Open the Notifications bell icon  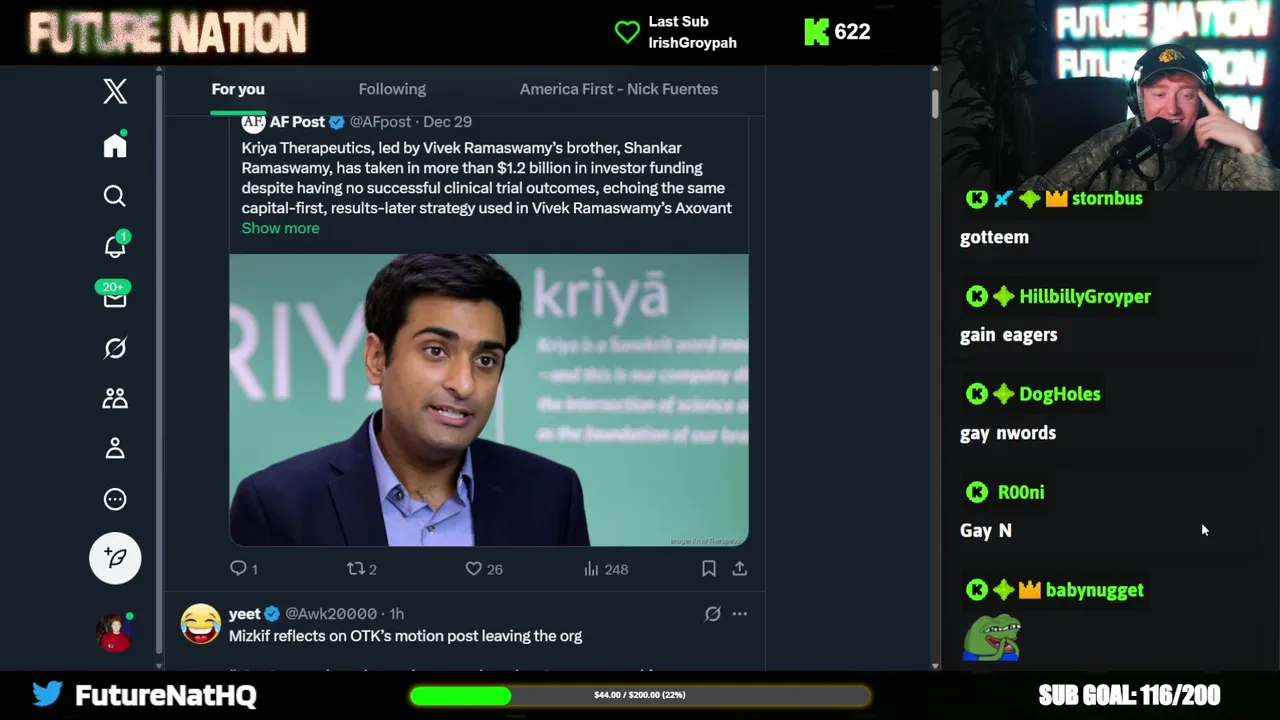115,247
